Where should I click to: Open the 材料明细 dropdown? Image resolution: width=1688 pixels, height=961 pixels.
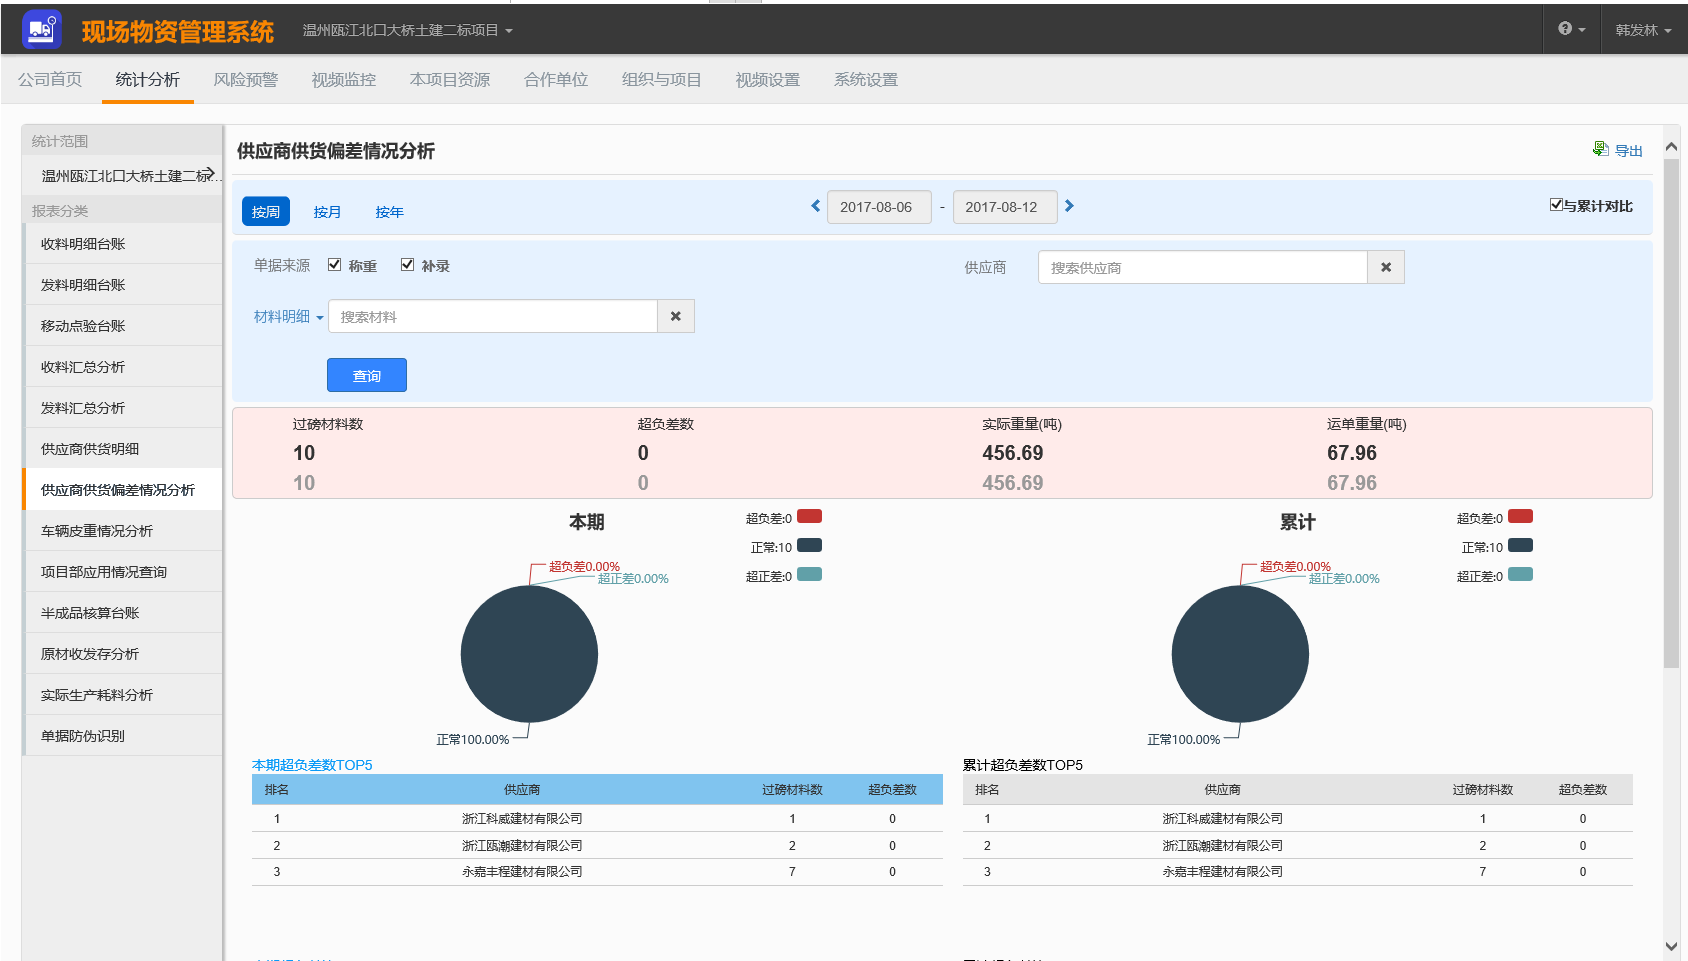click(x=288, y=317)
